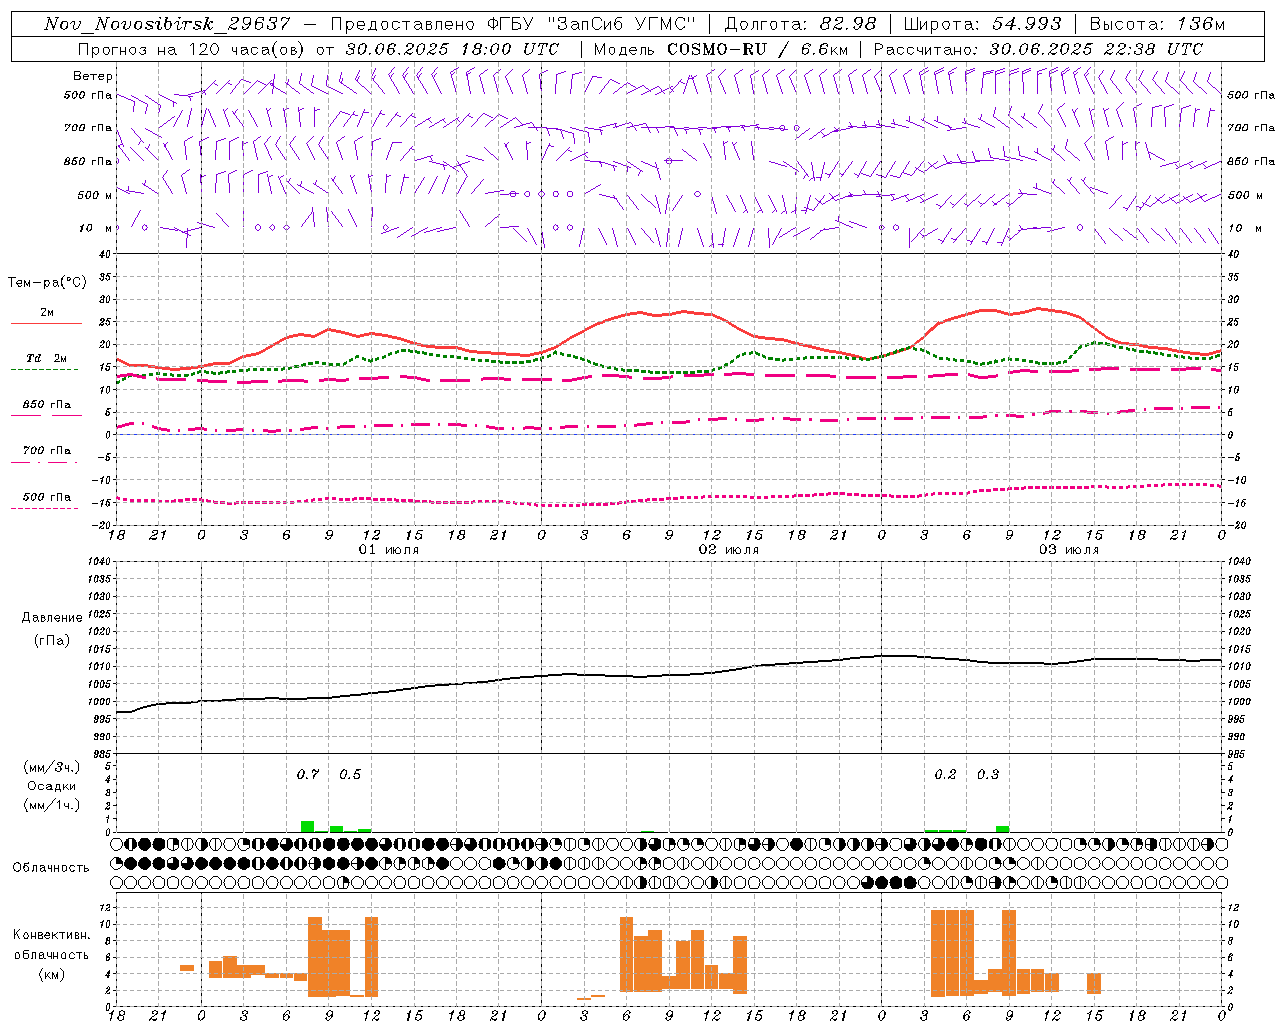This screenshot has height=1024, width=1280.
Task: Click the 03 июля date label
Action: [1068, 550]
